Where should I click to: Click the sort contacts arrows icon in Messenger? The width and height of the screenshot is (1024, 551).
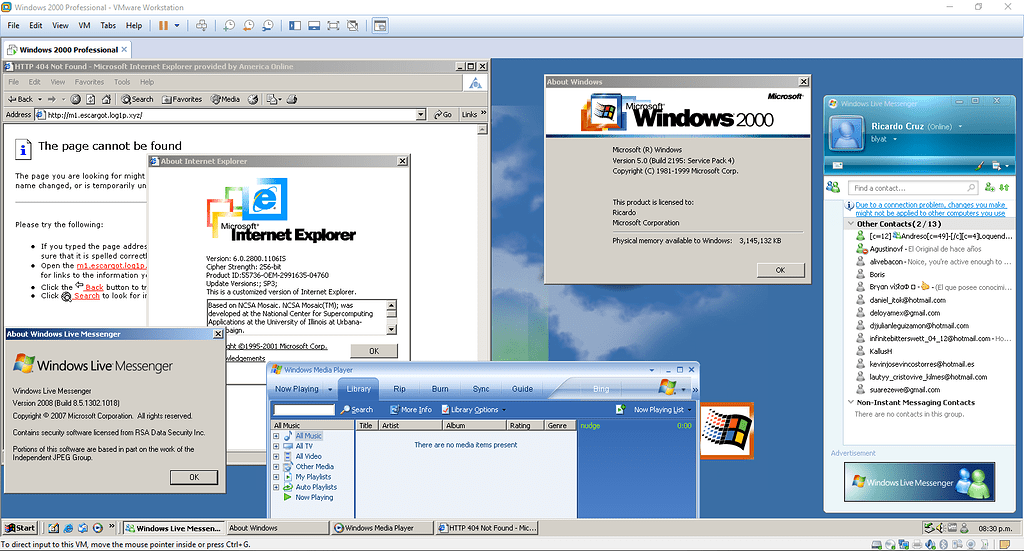click(1004, 187)
